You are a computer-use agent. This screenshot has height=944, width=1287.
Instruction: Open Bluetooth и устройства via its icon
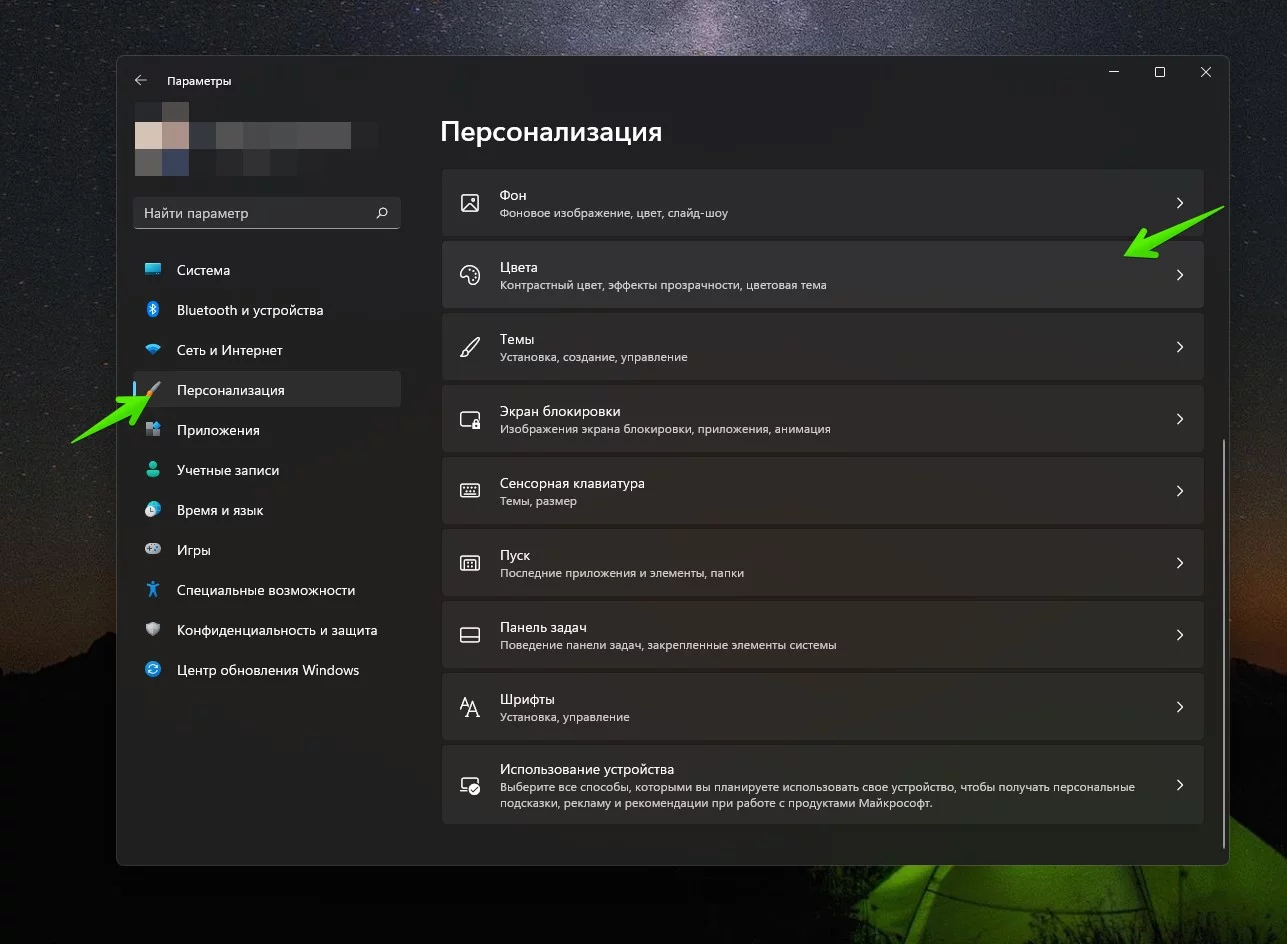pyautogui.click(x=153, y=310)
